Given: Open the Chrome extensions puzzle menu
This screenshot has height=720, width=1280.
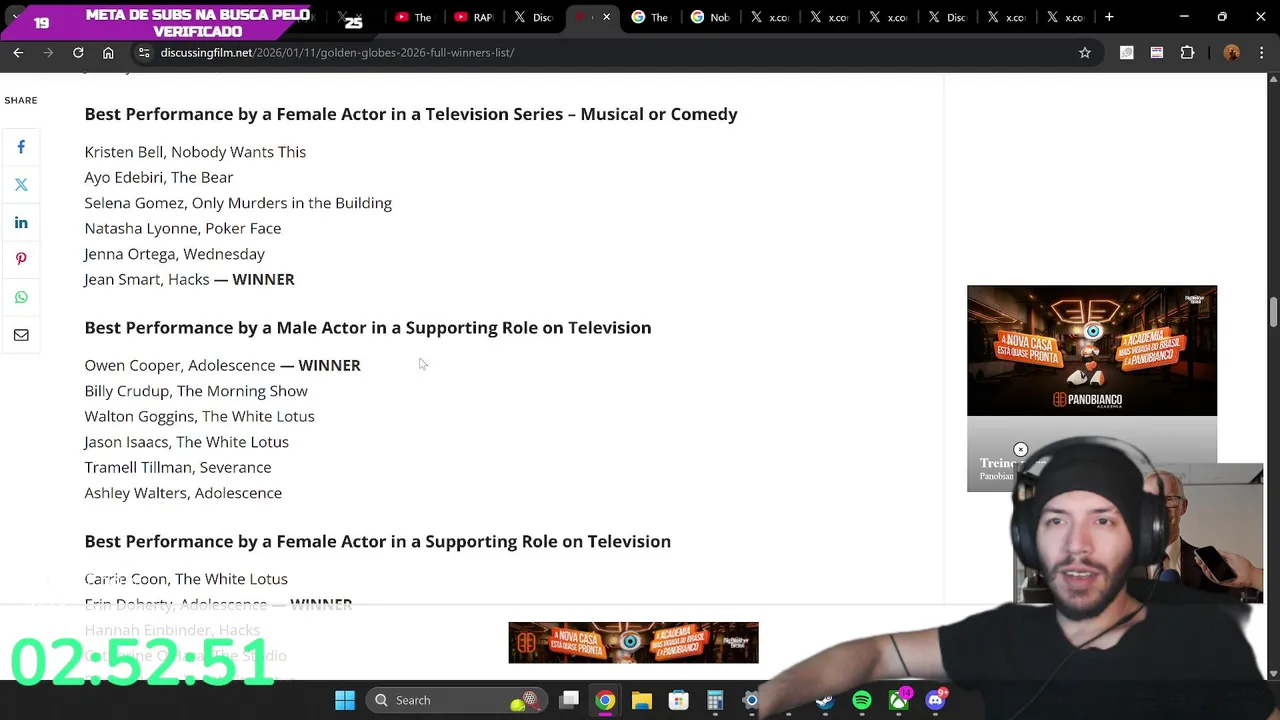Looking at the screenshot, I should [1188, 52].
